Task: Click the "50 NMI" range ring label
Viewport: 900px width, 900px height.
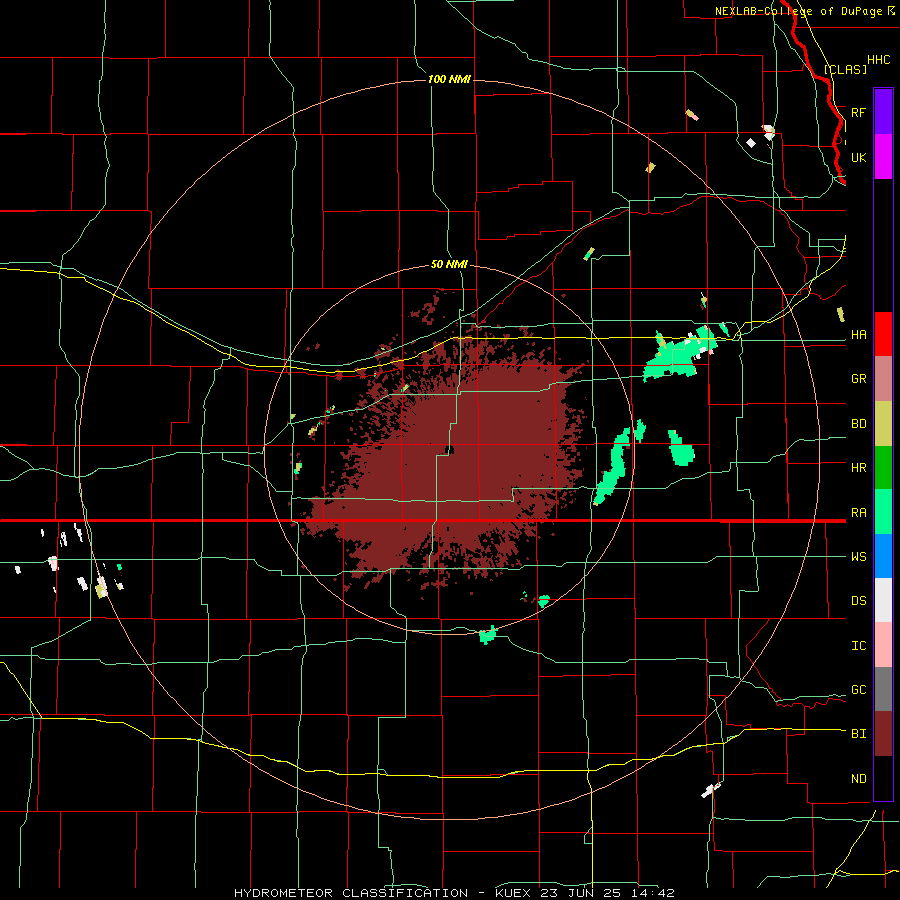Action: 449,264
